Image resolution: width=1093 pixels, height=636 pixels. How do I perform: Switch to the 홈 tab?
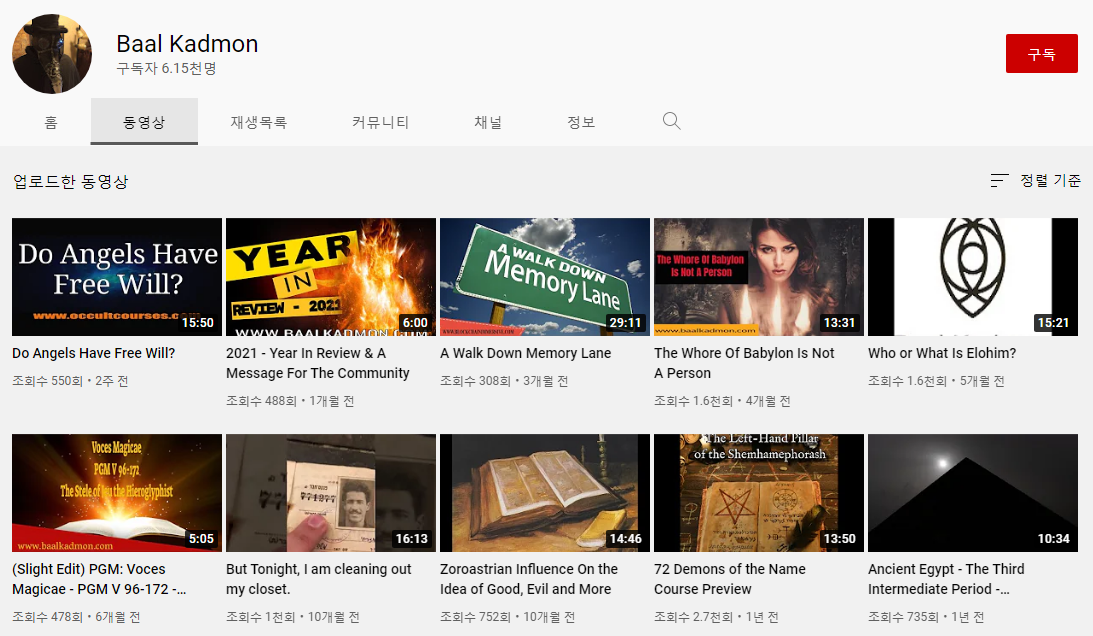pyautogui.click(x=51, y=122)
